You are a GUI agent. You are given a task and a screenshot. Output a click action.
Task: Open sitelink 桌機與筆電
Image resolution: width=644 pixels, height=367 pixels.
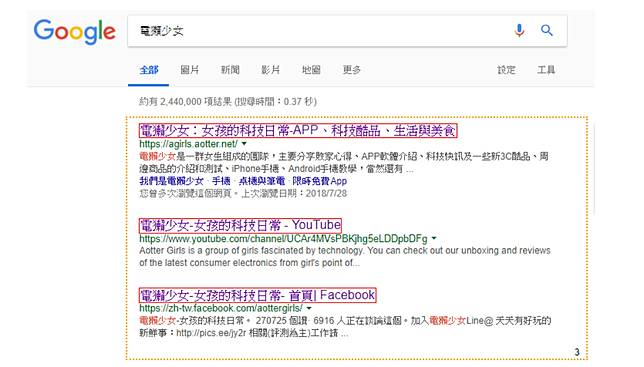pos(262,181)
